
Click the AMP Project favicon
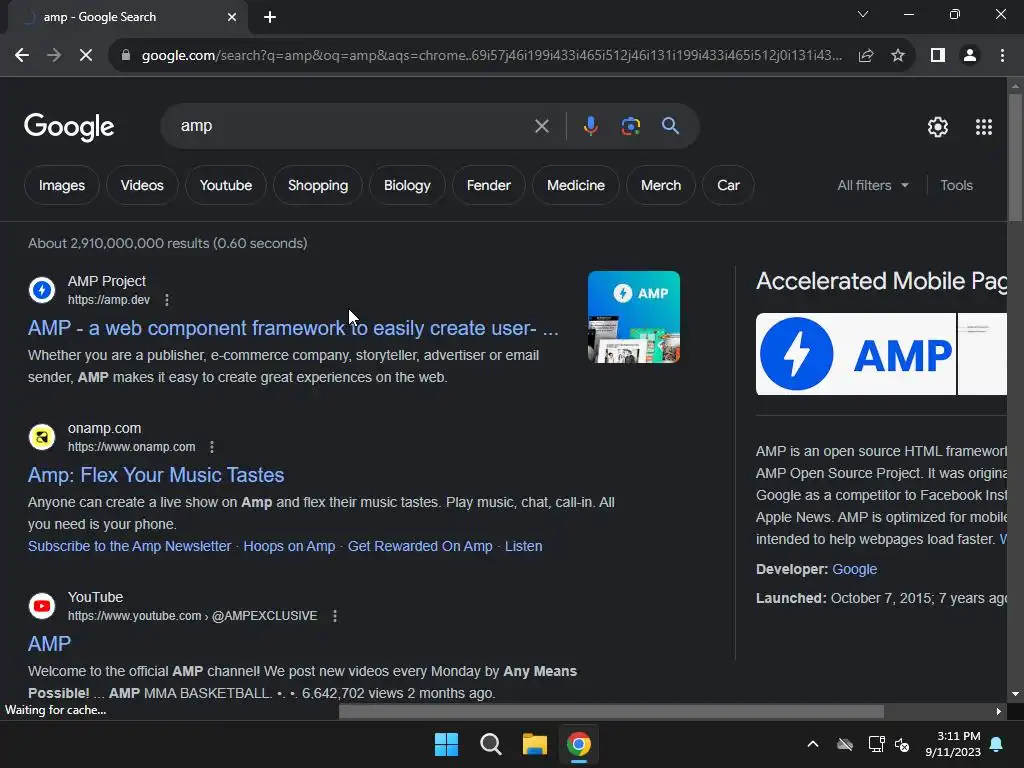(x=42, y=290)
